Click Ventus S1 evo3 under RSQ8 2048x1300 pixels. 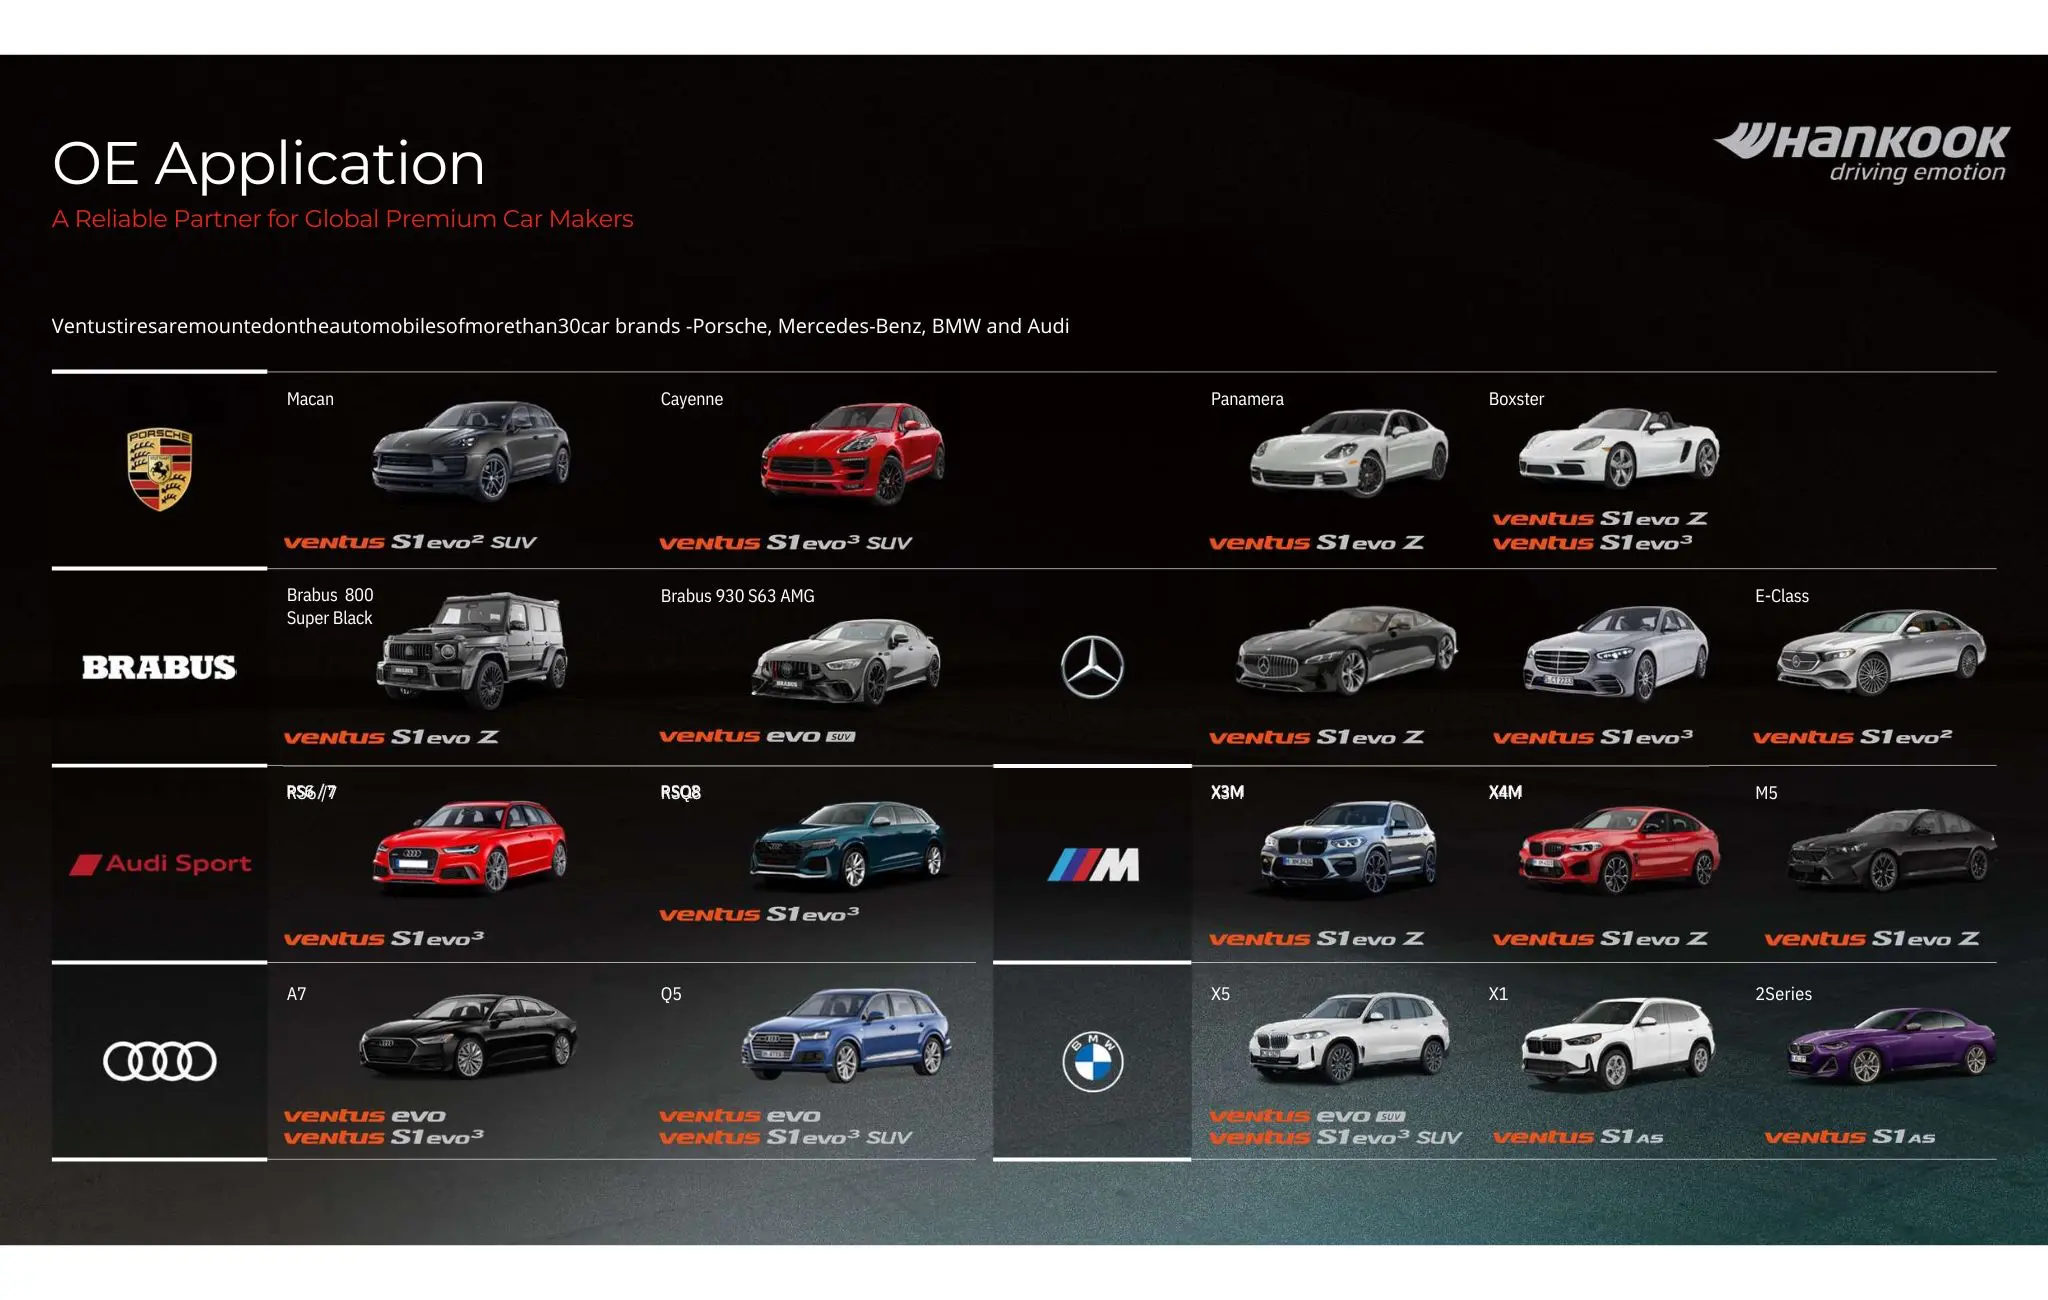[759, 914]
